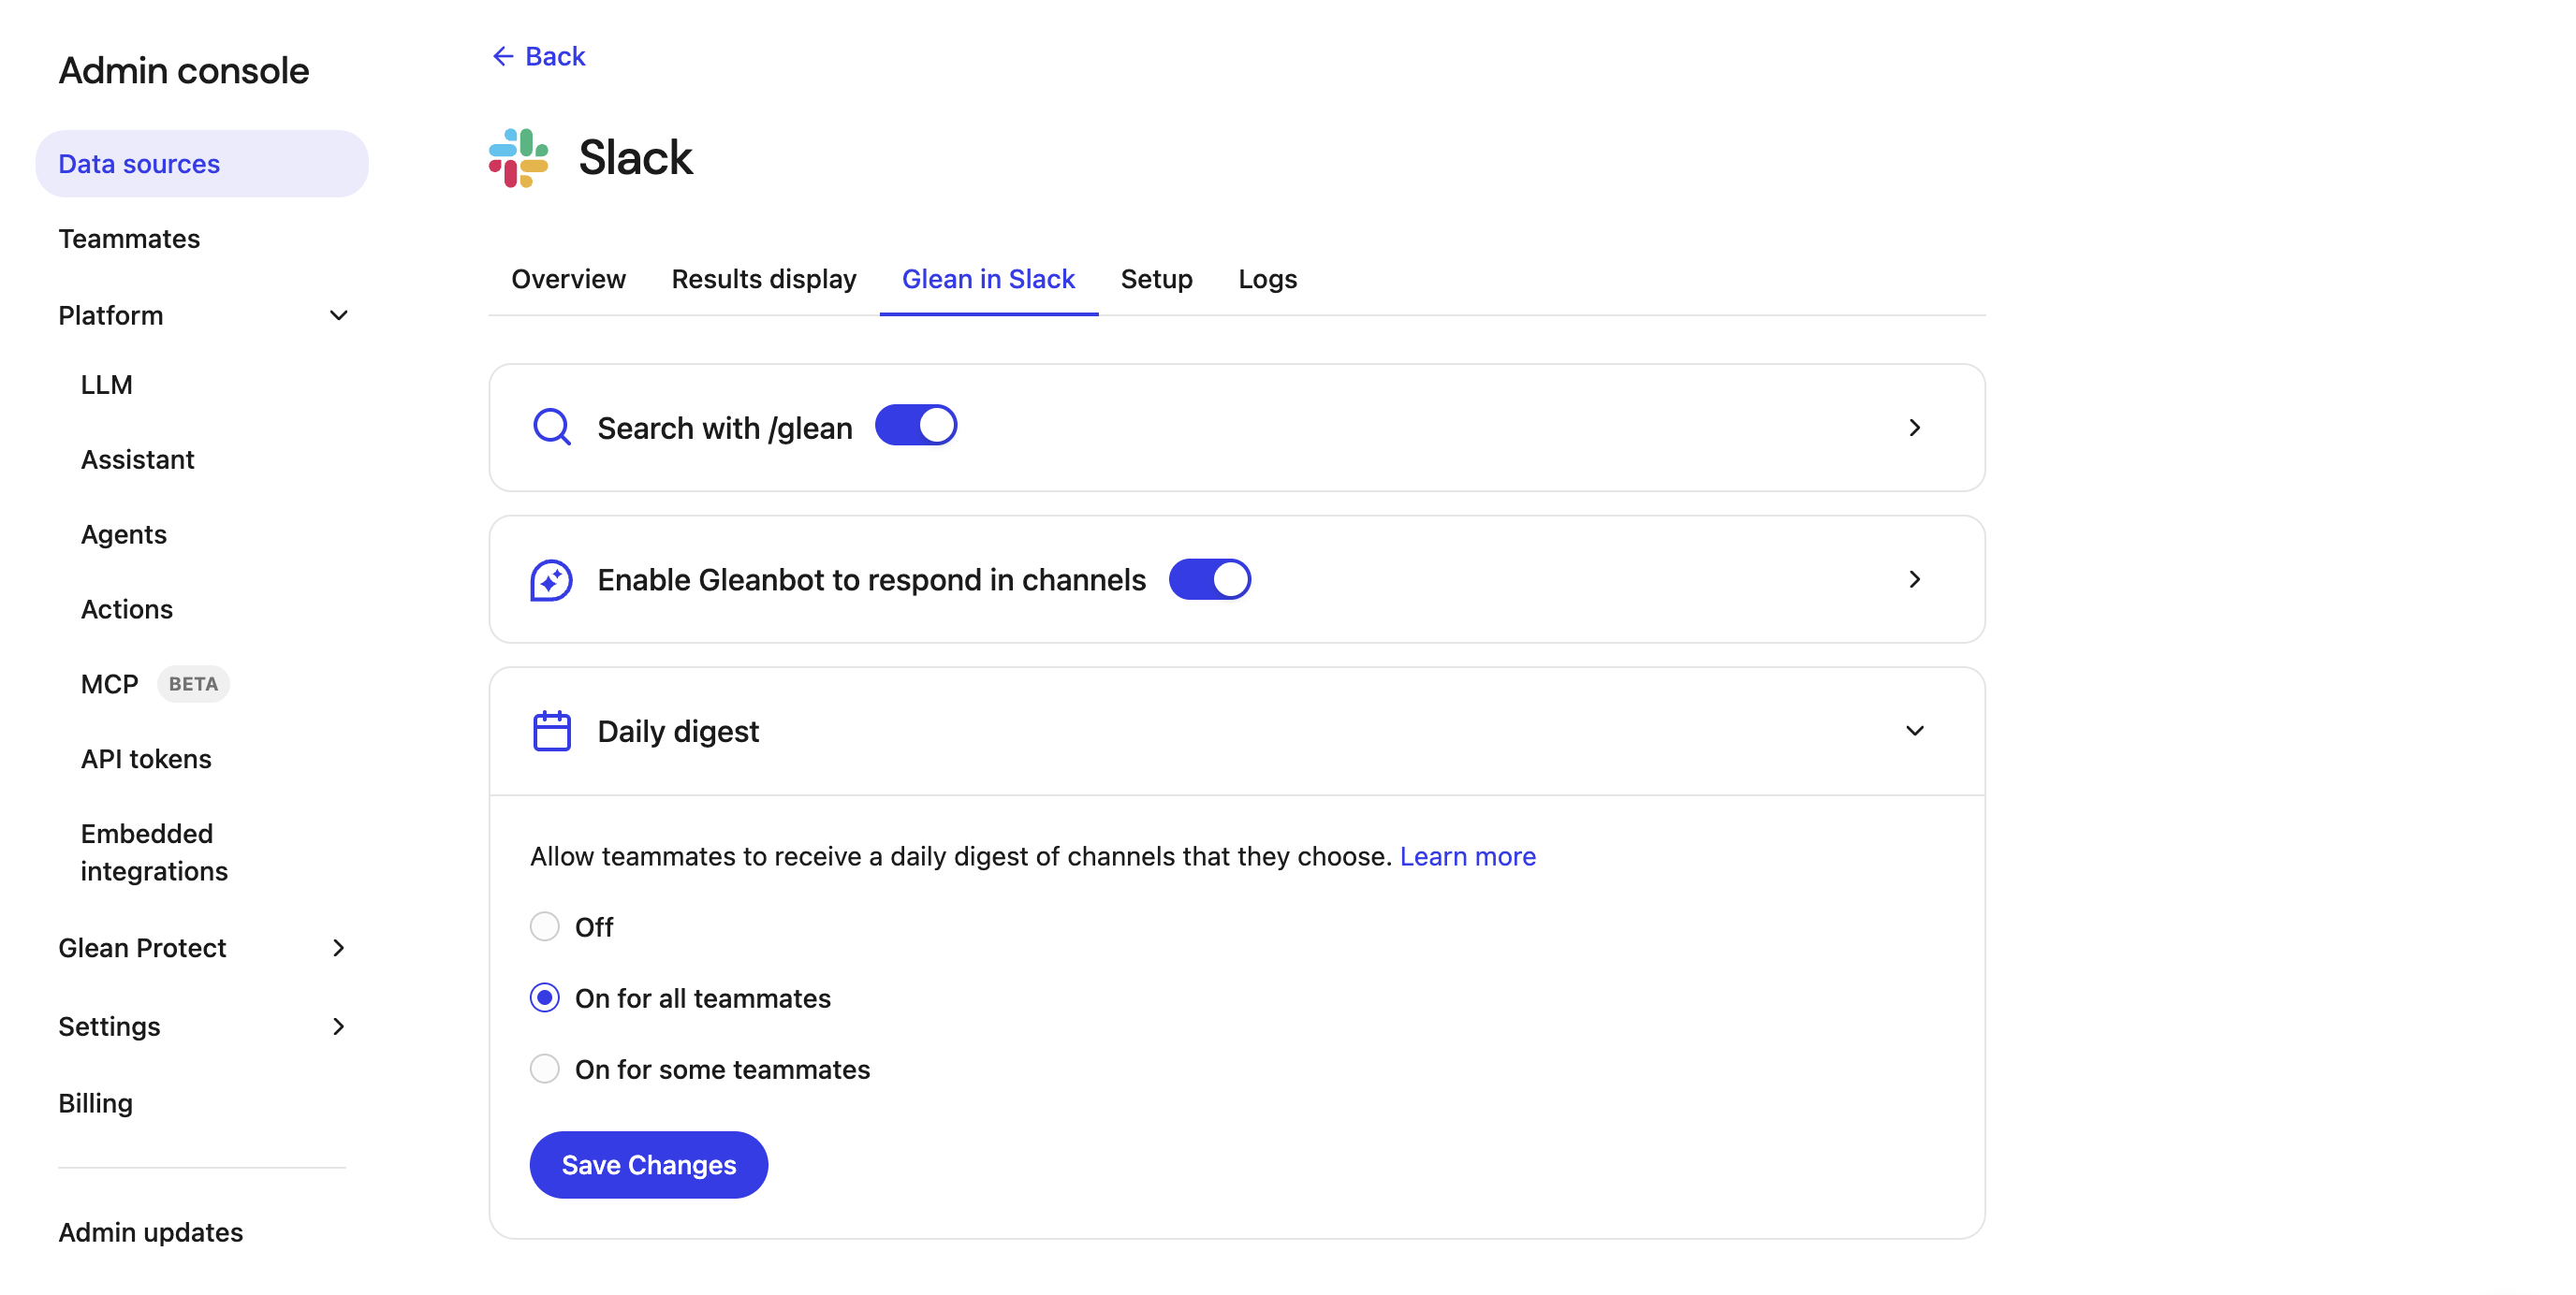Click the magnifier icon beside Search with /glean
The width and height of the screenshot is (2576, 1295).
551,427
